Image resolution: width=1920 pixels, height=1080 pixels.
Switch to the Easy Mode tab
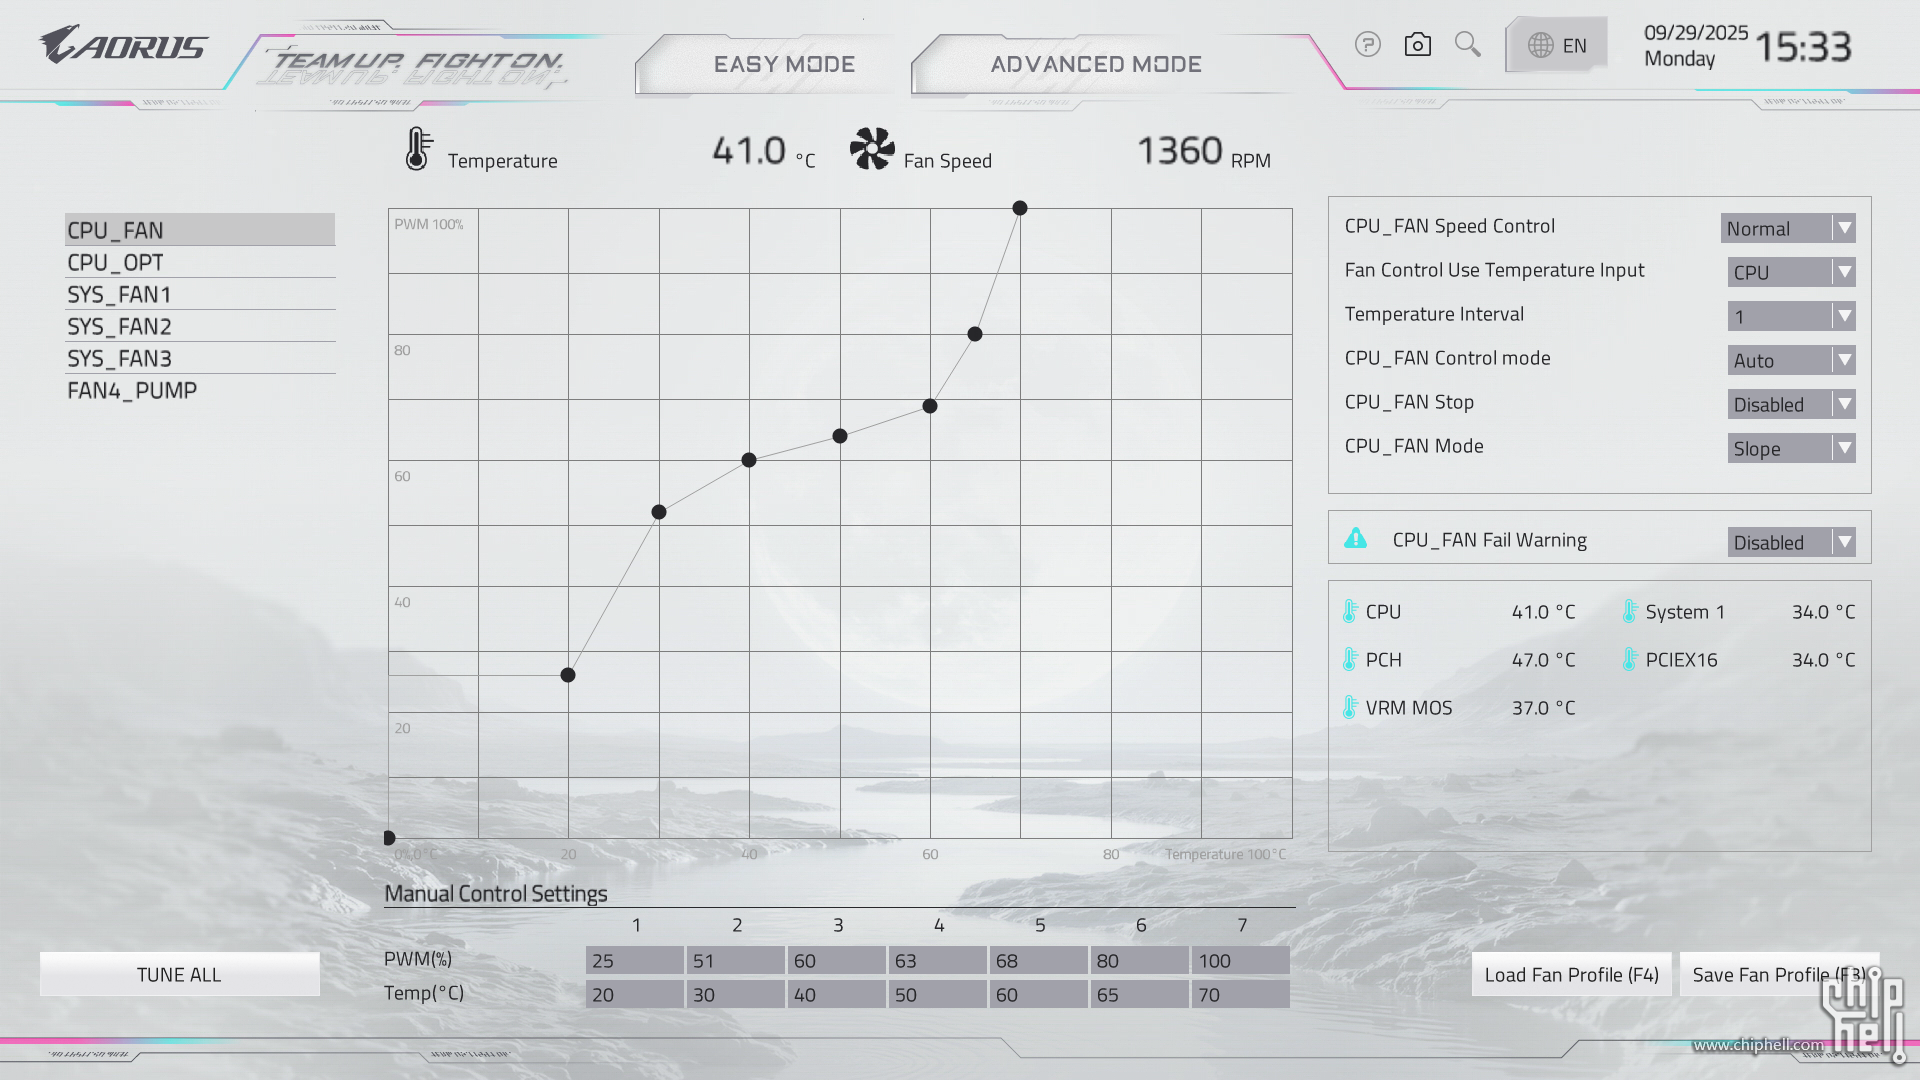click(x=784, y=64)
